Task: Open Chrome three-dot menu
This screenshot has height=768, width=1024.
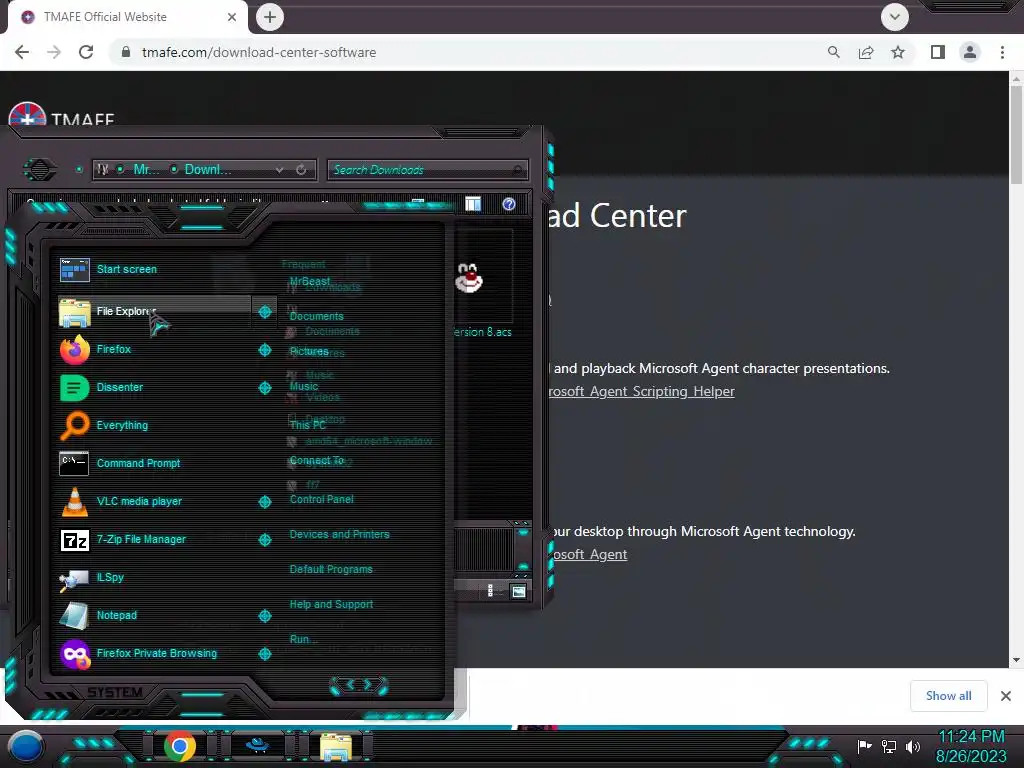Action: click(1002, 52)
